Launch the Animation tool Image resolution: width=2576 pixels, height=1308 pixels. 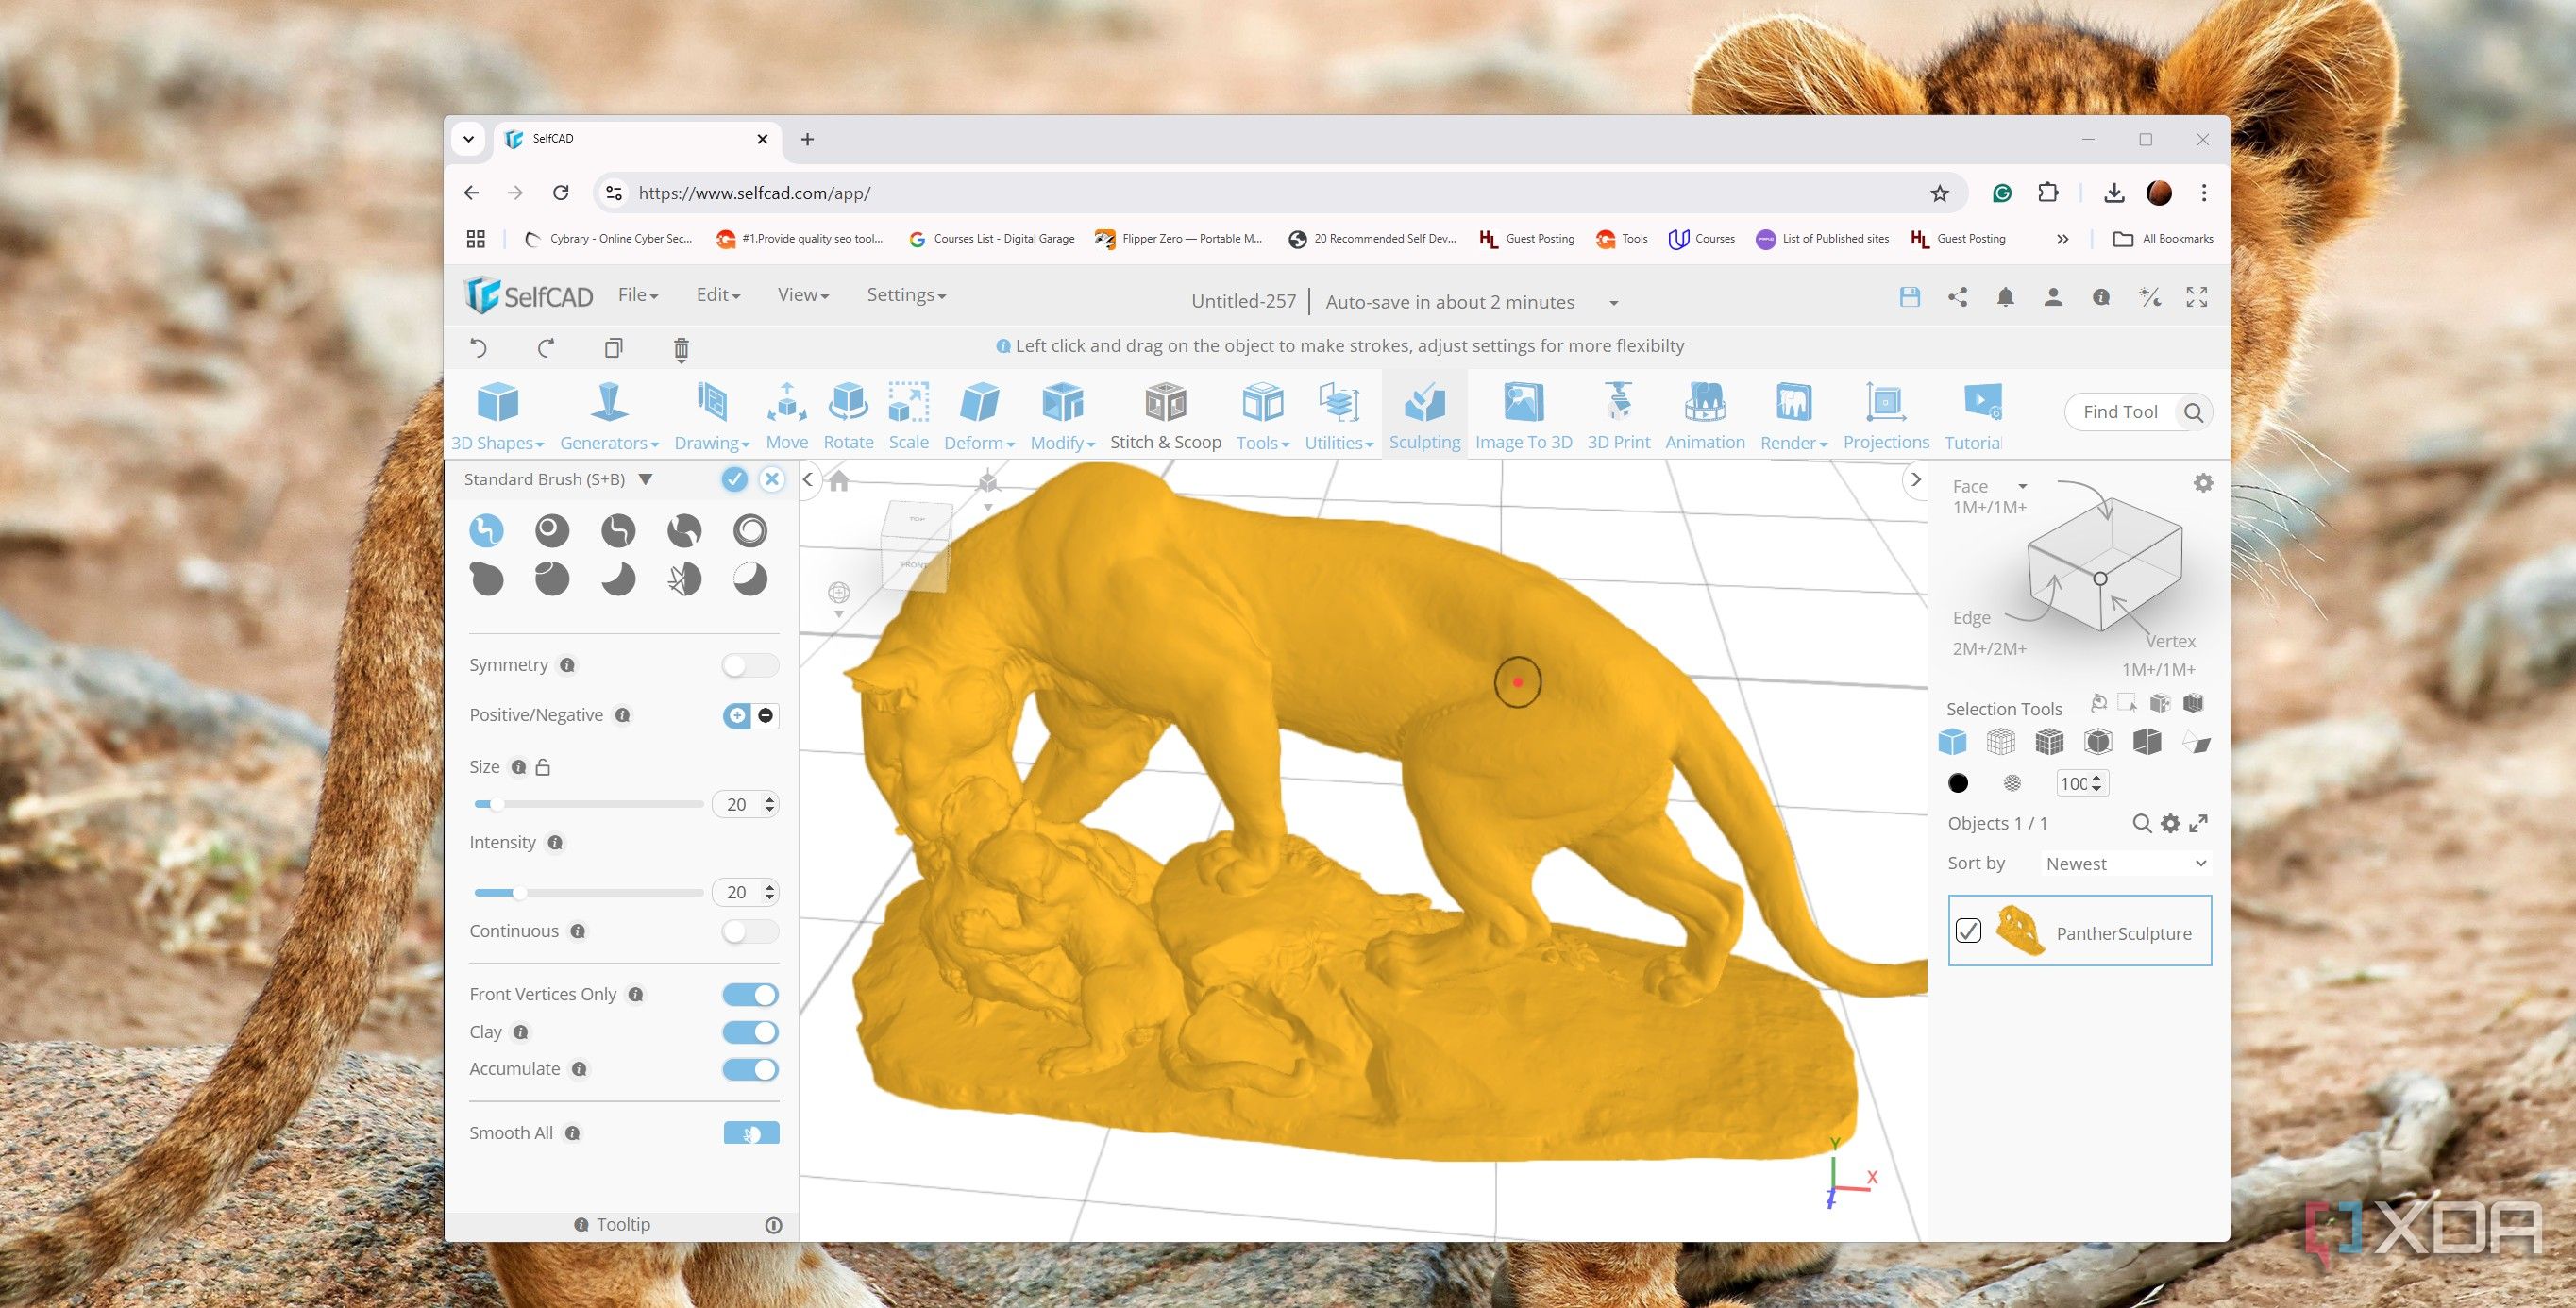pos(1704,415)
